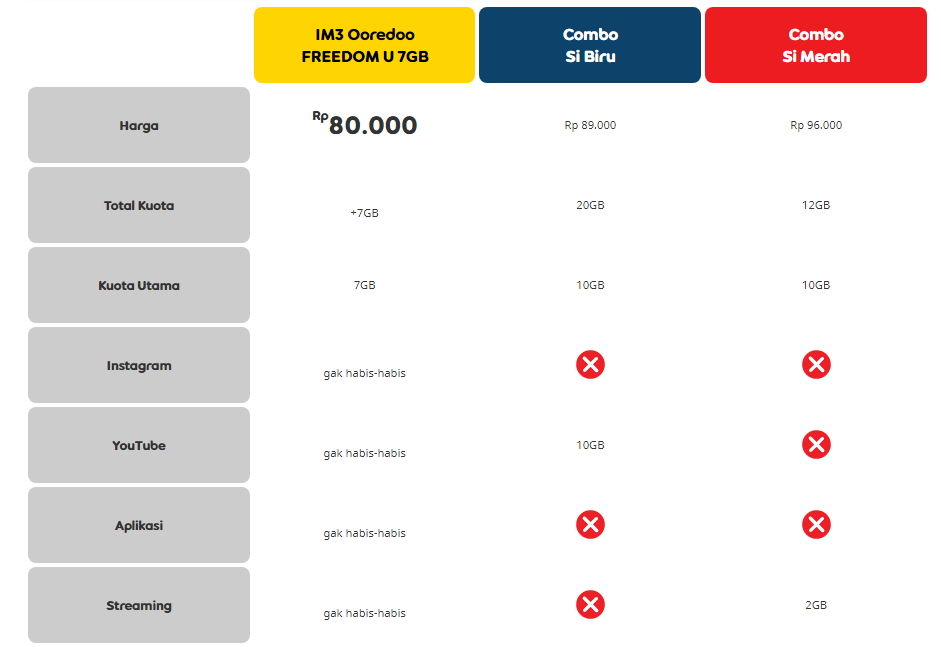Click the Rp 80.000 price text
Image resolution: width=941 pixels, height=647 pixels.
coord(366,125)
